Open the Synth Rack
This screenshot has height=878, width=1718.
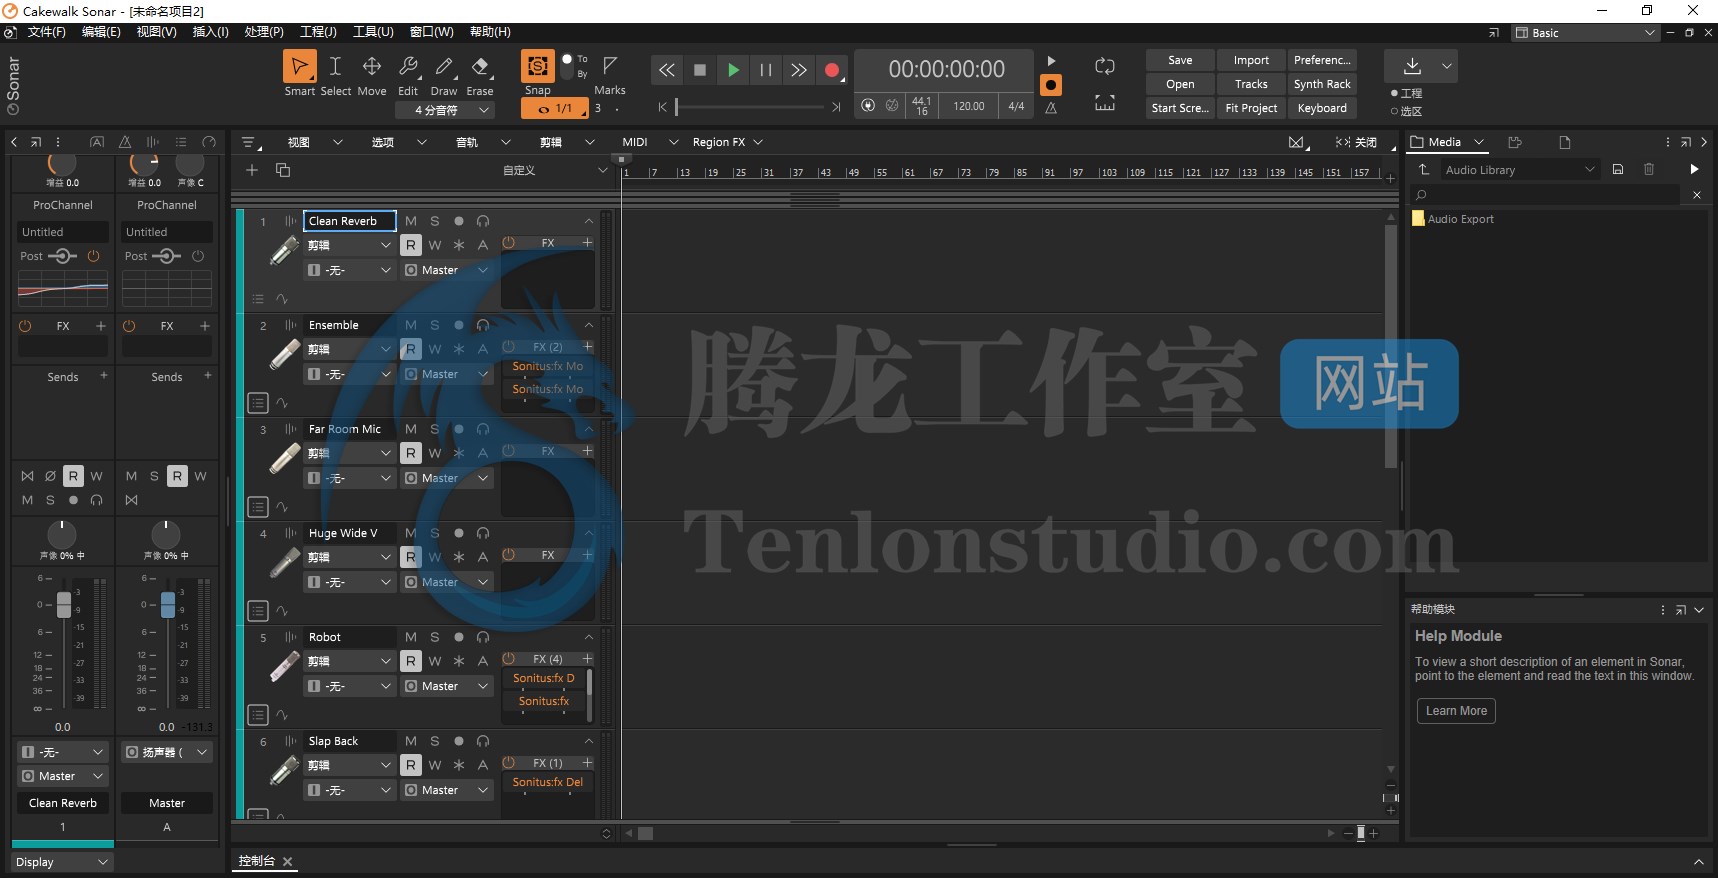click(1322, 84)
